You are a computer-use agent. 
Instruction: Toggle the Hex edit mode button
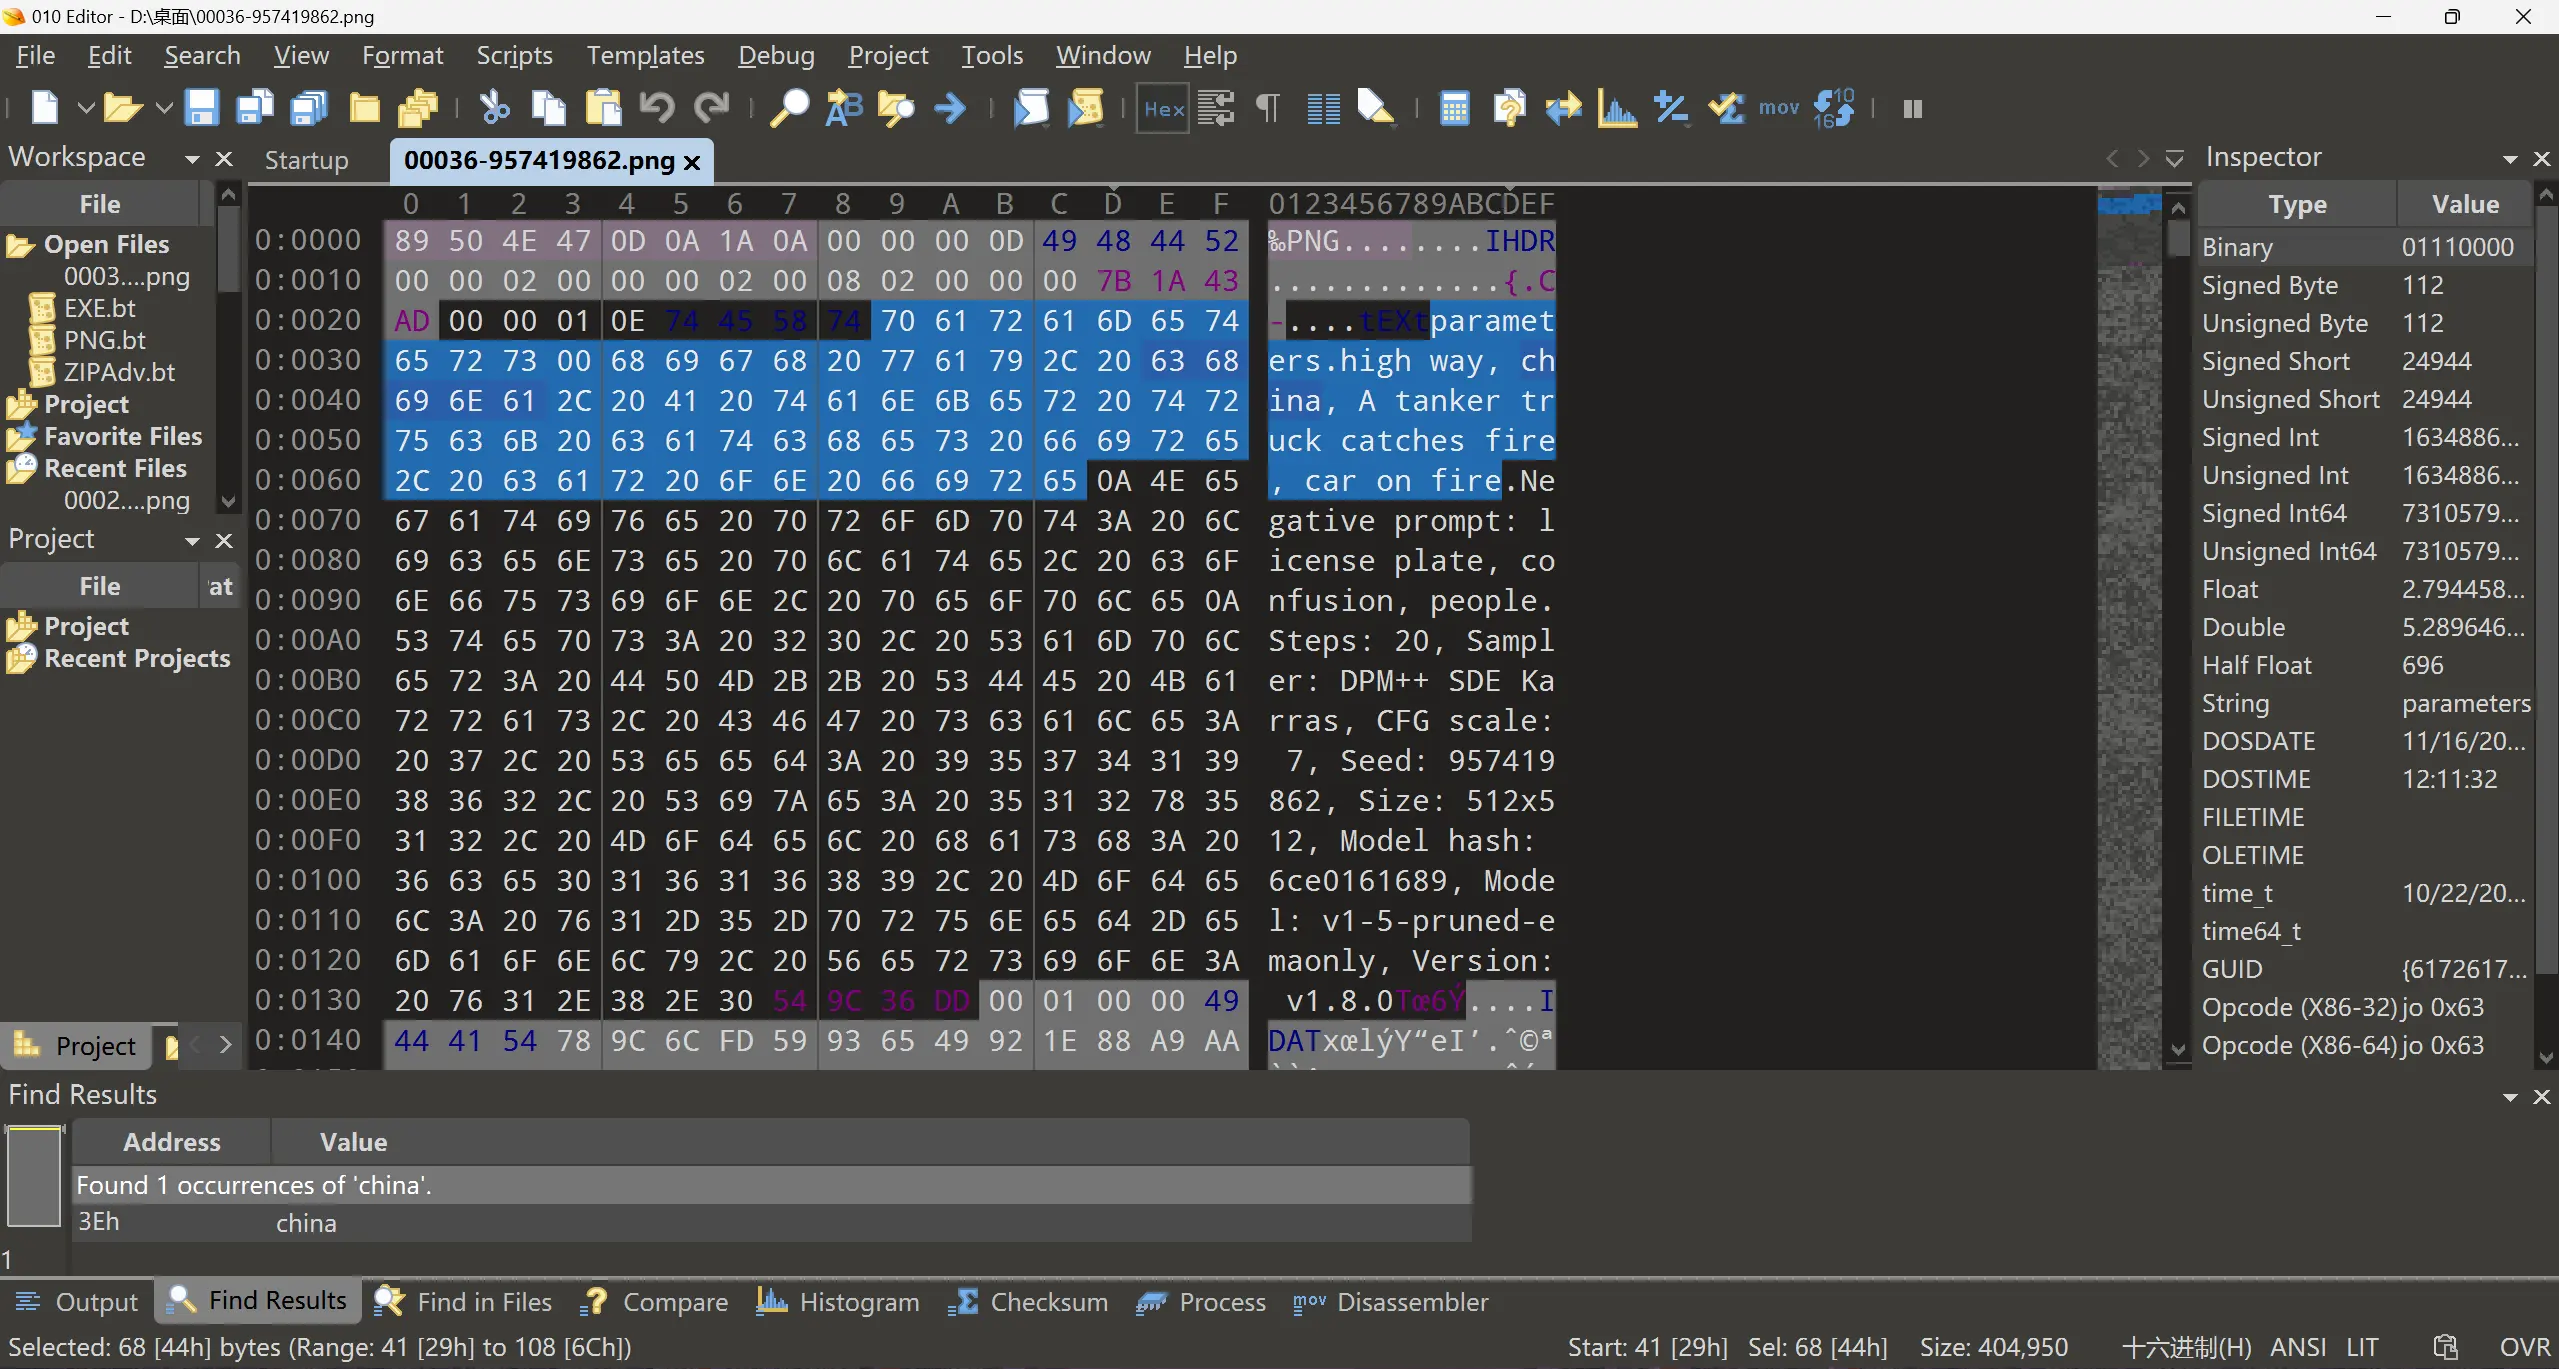[x=1163, y=108]
